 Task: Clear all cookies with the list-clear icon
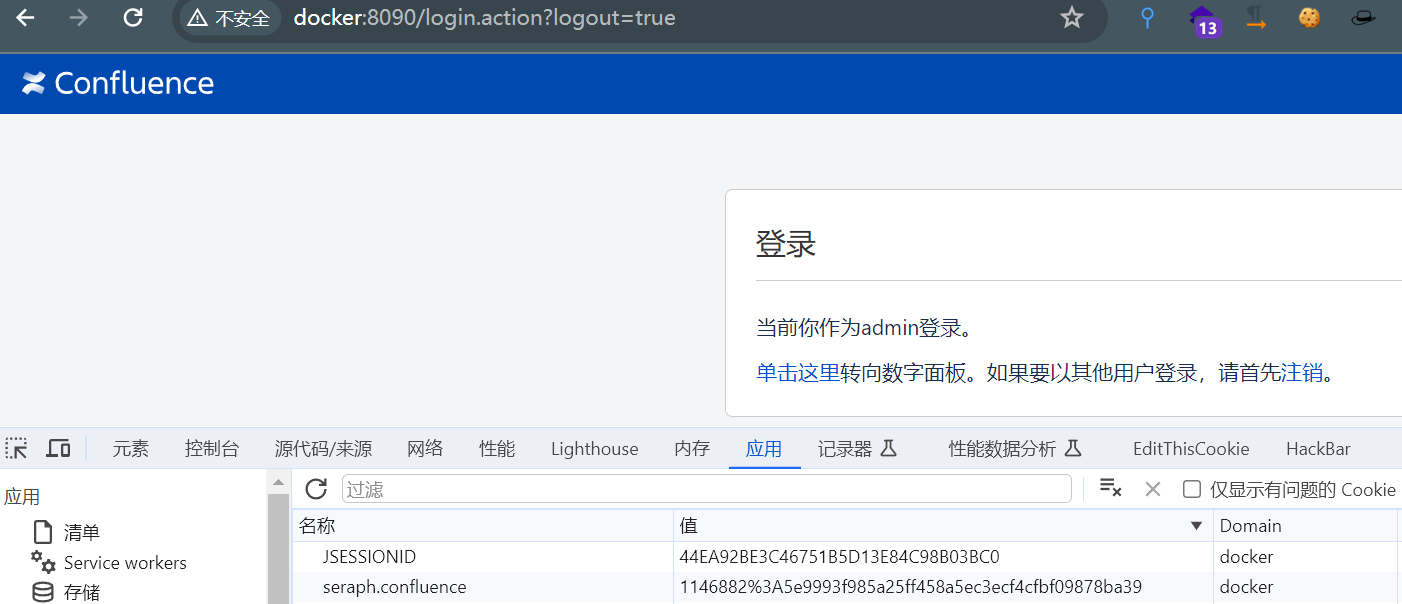[1110, 488]
